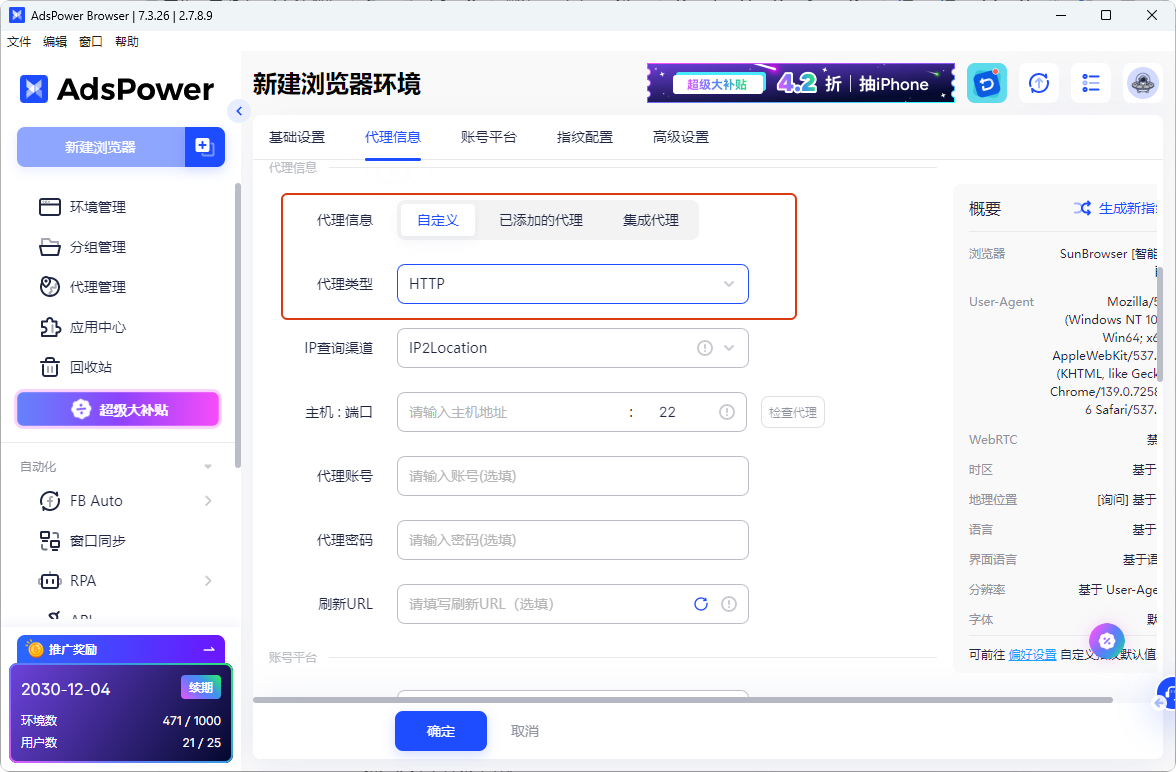Image resolution: width=1176 pixels, height=772 pixels.
Task: Click the 超级大补贴 sidebar button
Action: pos(118,410)
